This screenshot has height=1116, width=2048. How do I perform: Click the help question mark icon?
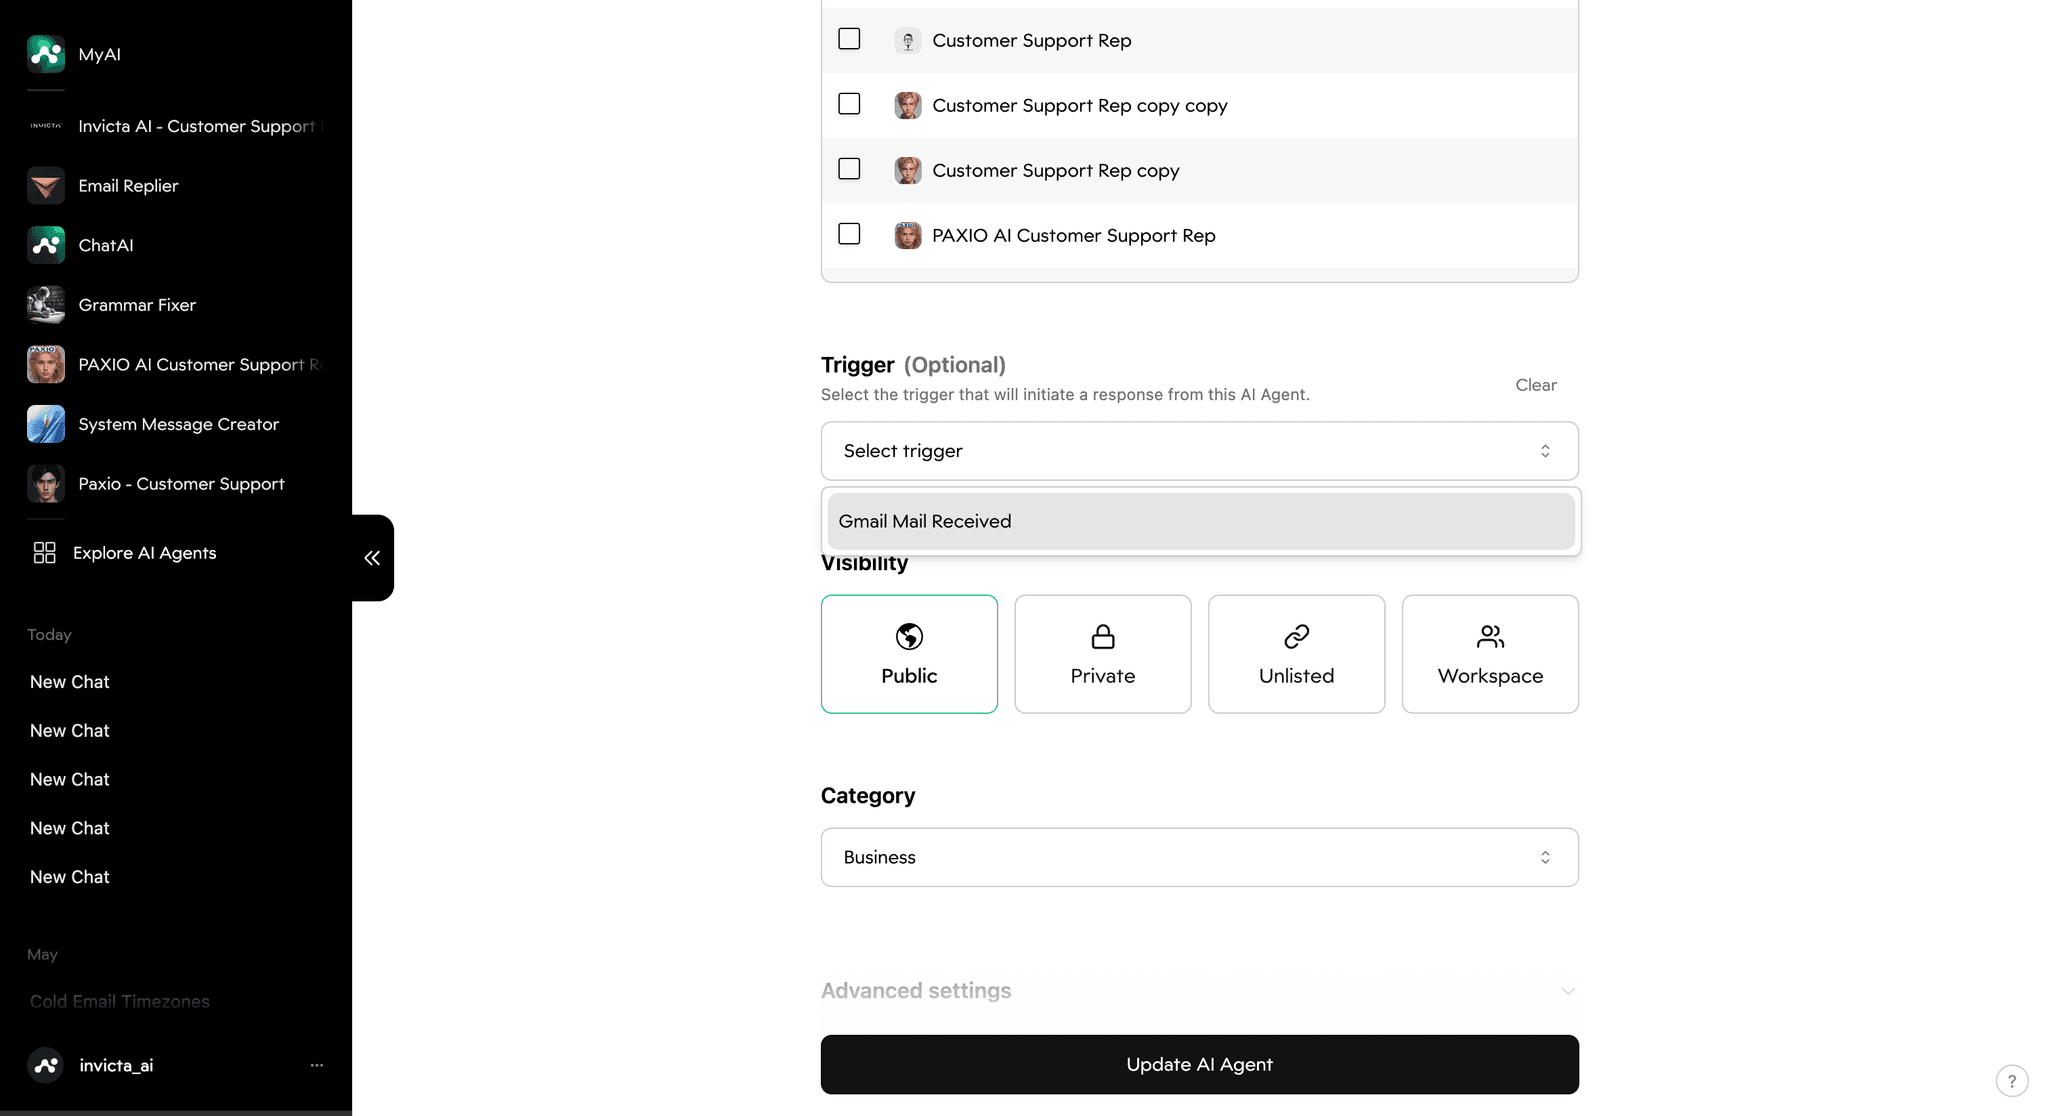click(2011, 1081)
